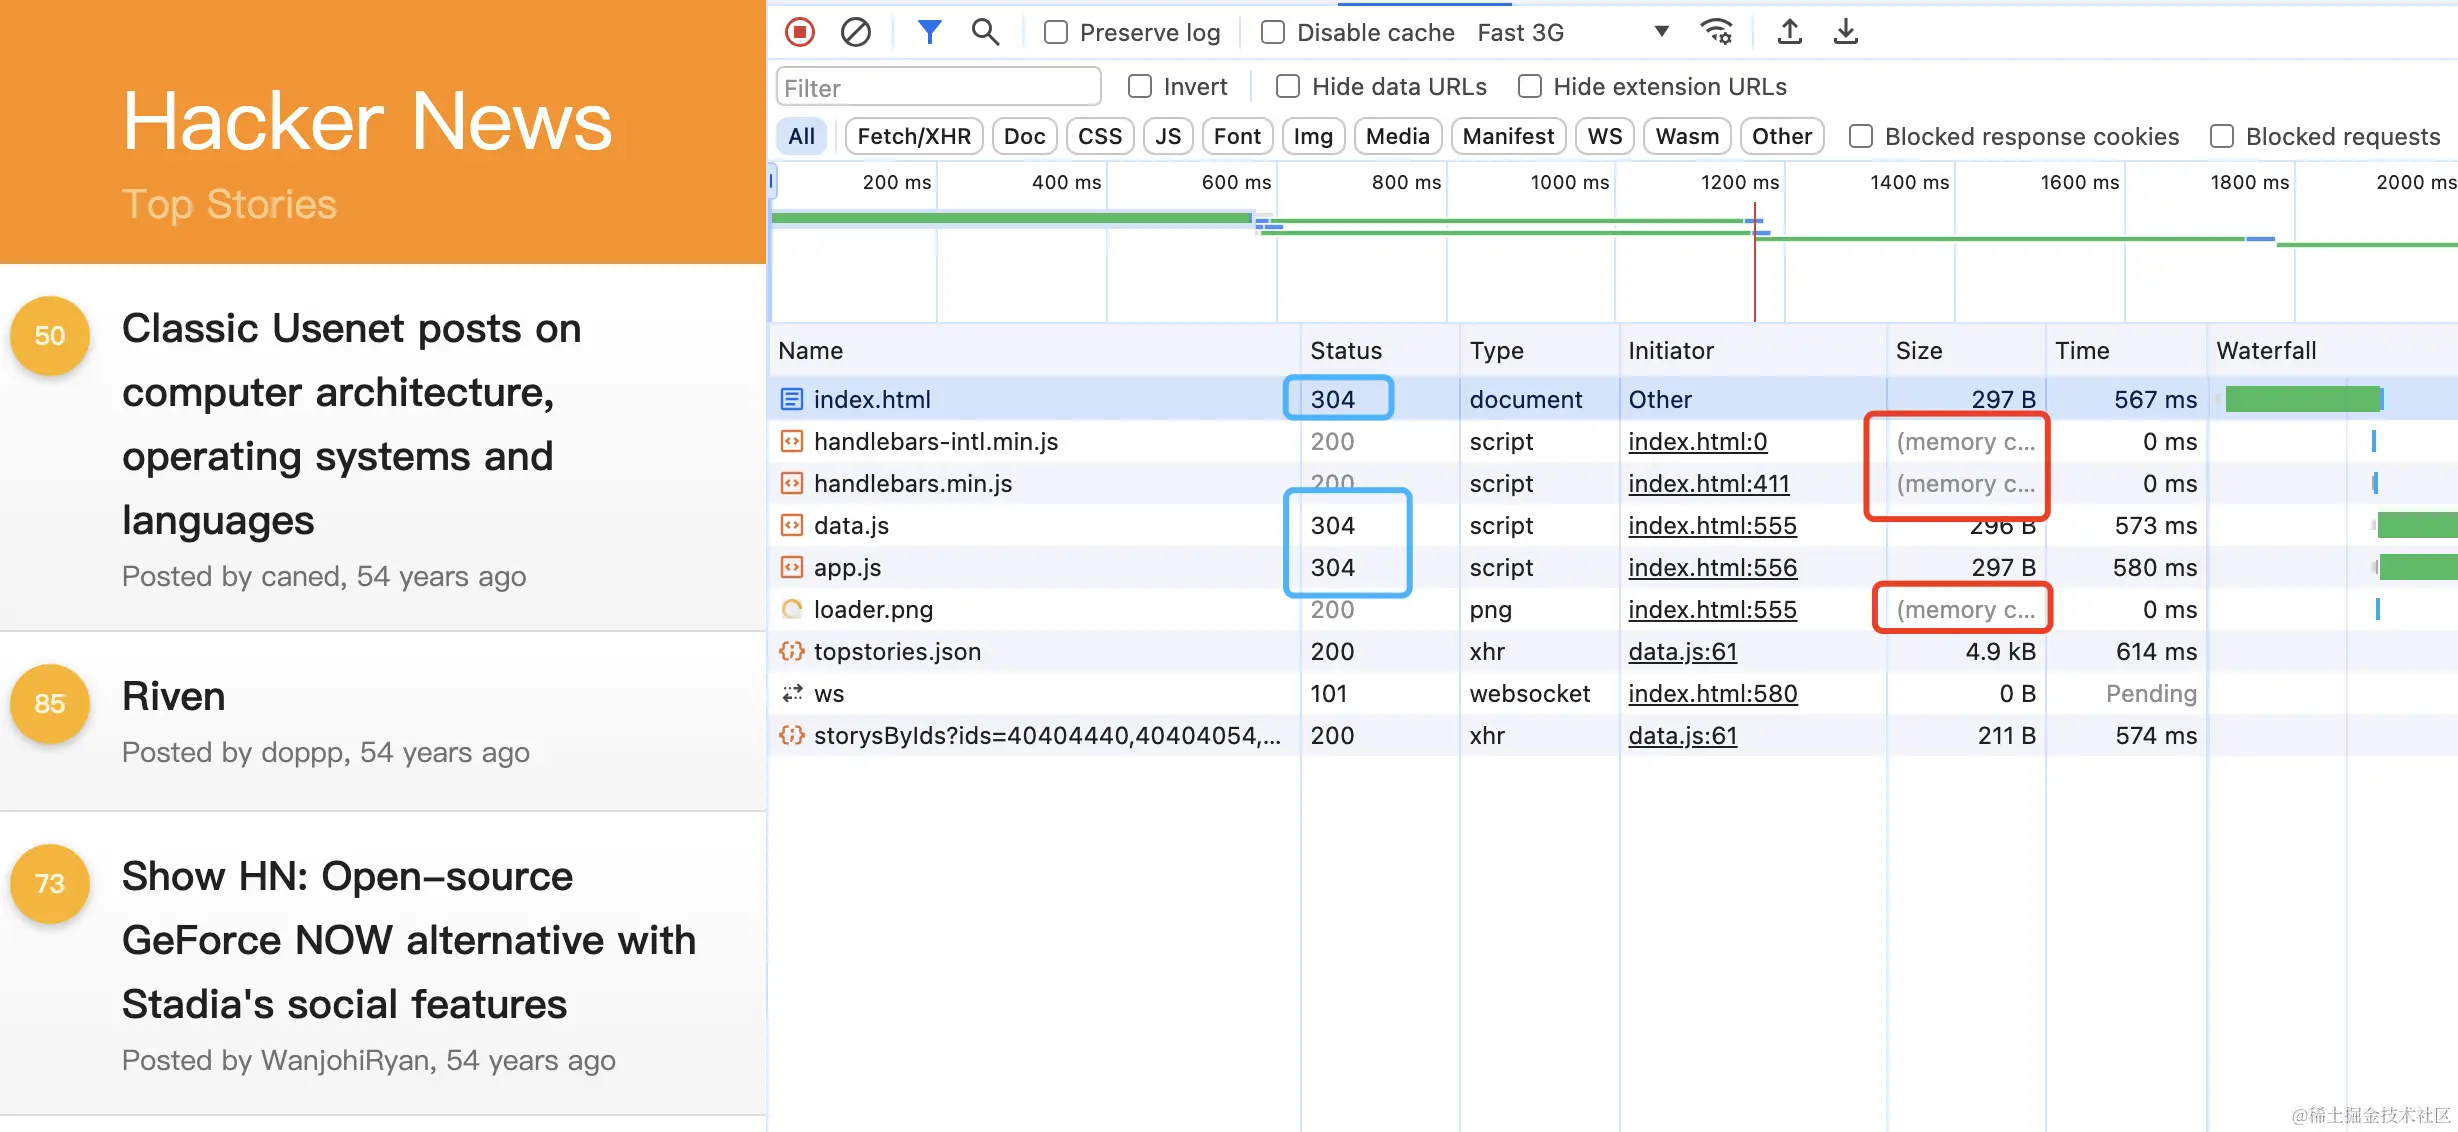This screenshot has height=1132, width=2458.
Task: Focus the Filter text field
Action: 937,88
